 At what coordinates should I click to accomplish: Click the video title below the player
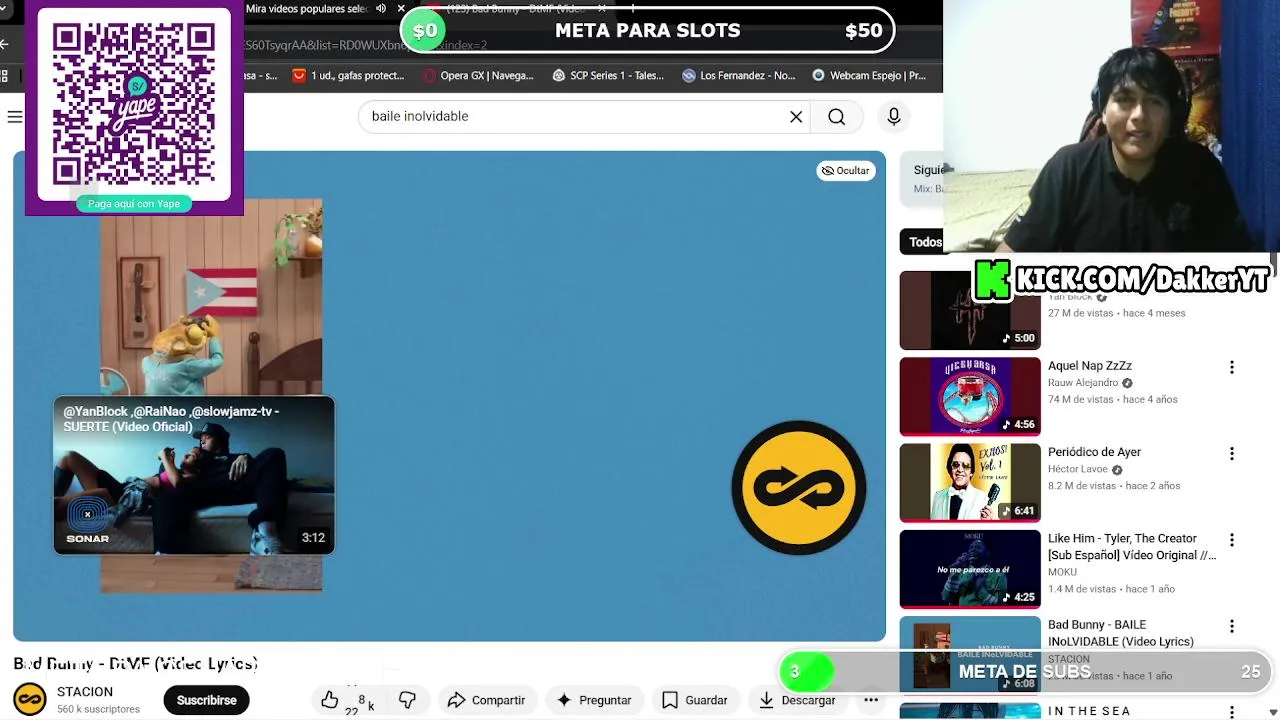[136, 663]
